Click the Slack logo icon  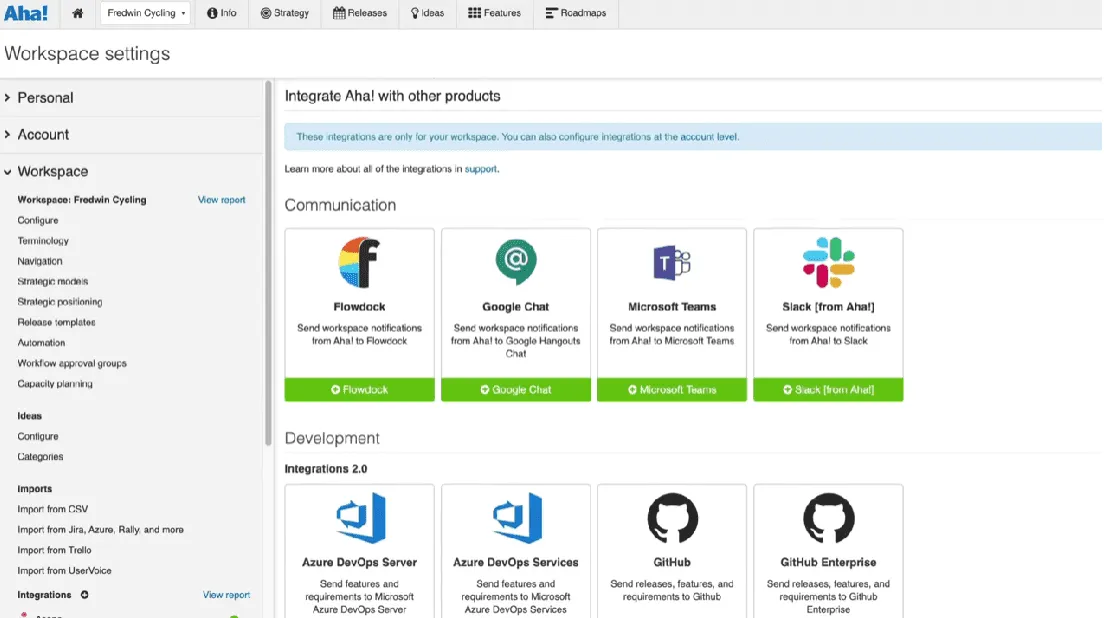tap(828, 263)
